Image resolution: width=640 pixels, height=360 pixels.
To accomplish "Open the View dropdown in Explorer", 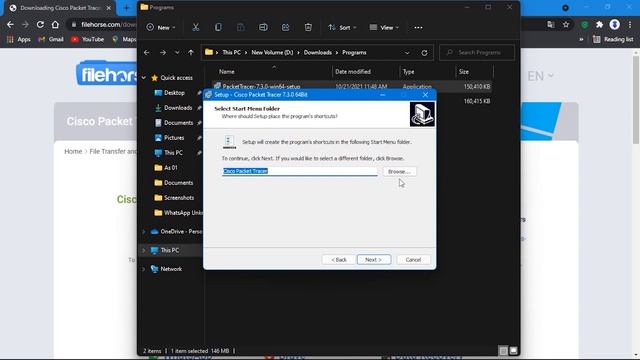I will click(x=384, y=27).
